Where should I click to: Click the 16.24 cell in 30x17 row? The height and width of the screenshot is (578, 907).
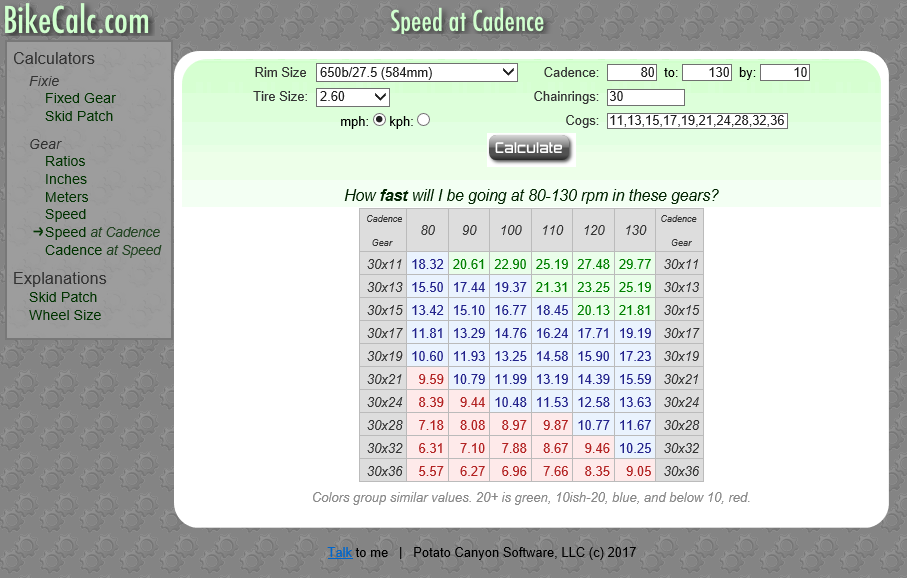coord(552,333)
